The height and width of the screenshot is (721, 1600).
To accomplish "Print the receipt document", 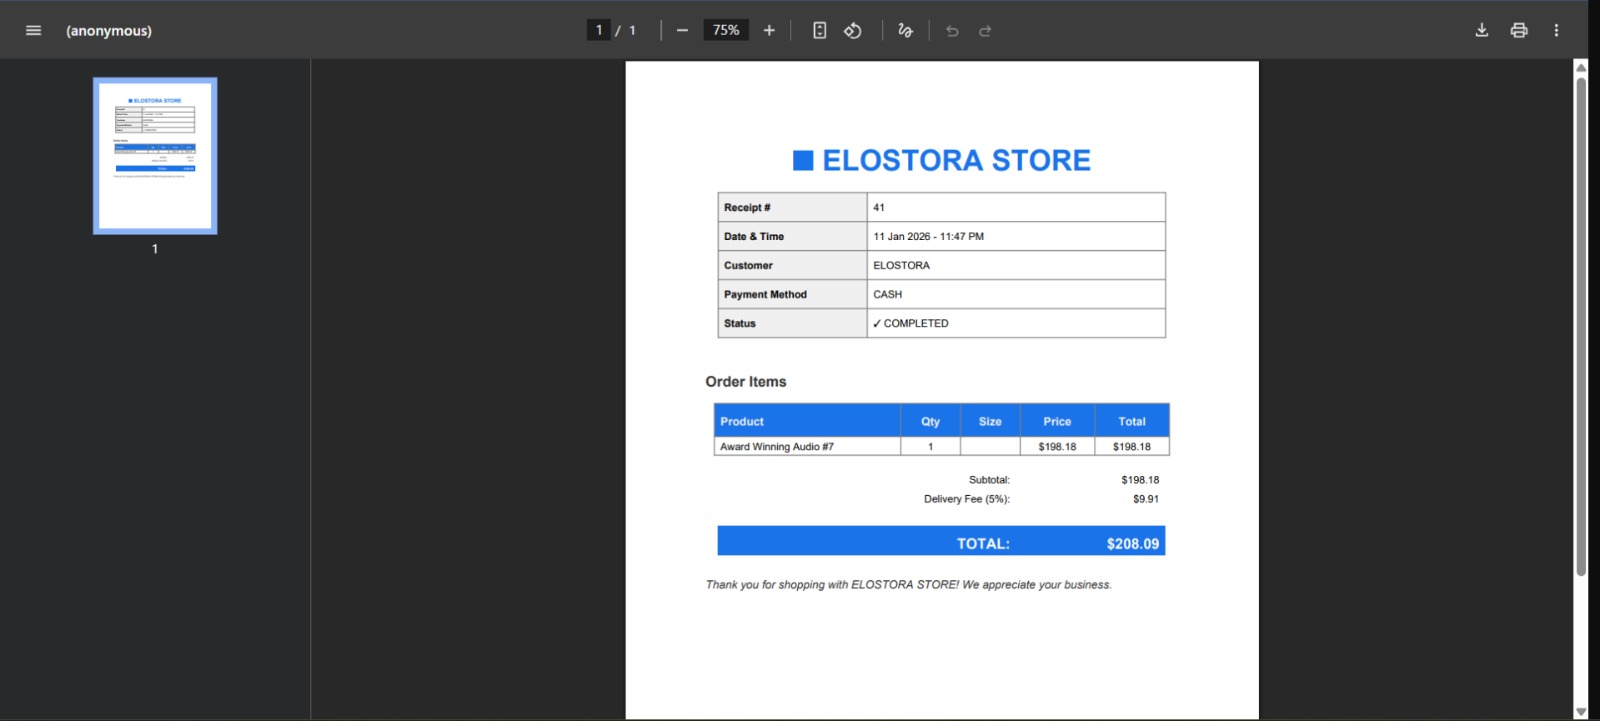I will [1519, 30].
